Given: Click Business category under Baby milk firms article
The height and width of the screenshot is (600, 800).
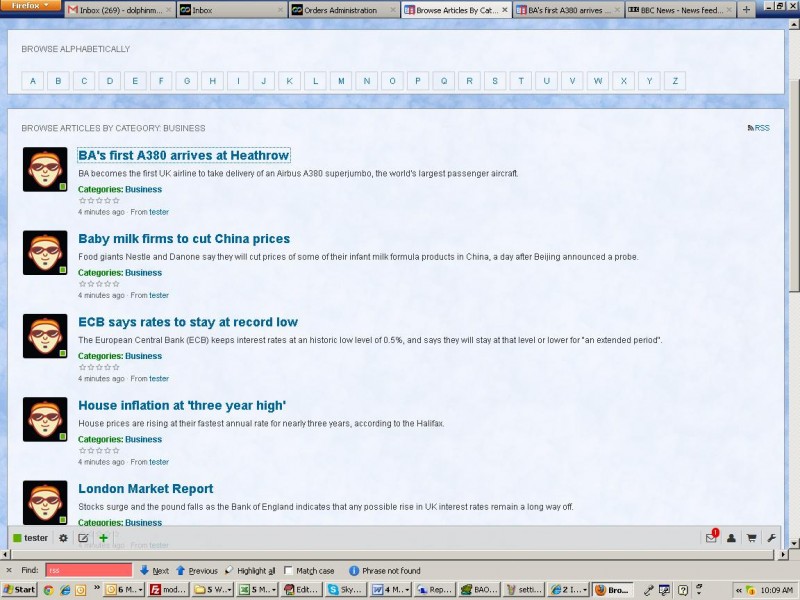Looking at the screenshot, I should pos(143,273).
